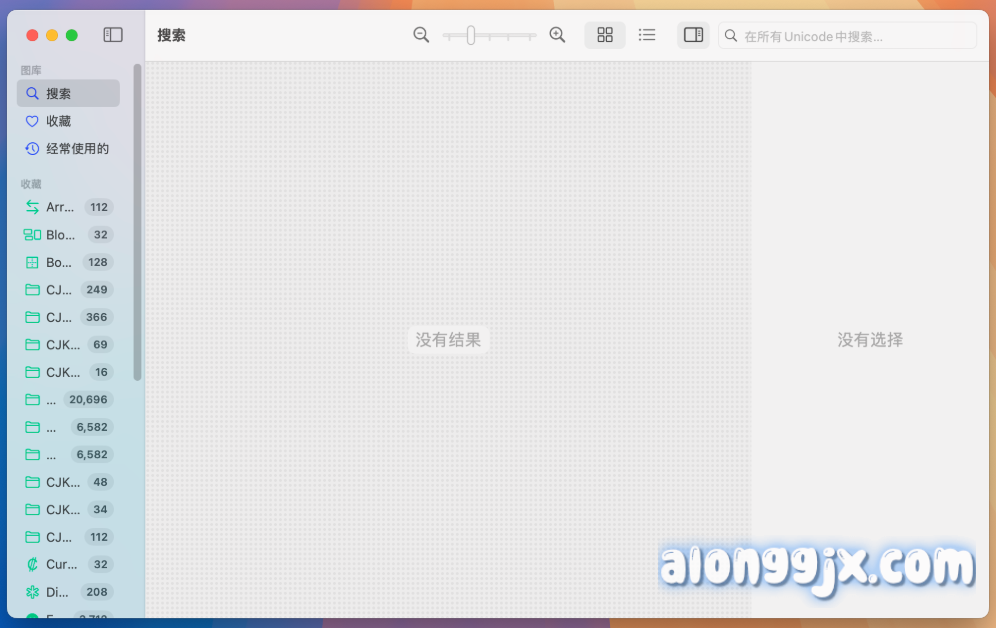
Task: Switch to grid view
Action: pyautogui.click(x=605, y=35)
